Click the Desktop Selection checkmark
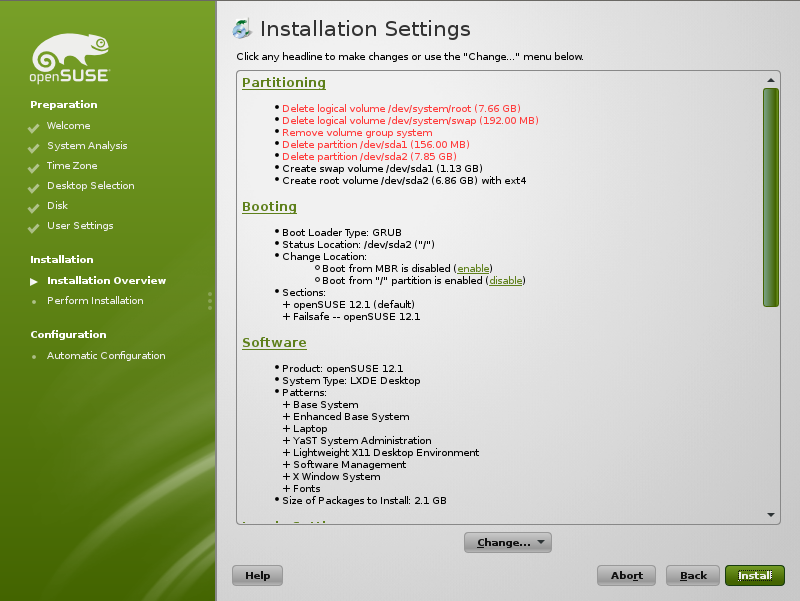This screenshot has width=800, height=601. tap(34, 188)
